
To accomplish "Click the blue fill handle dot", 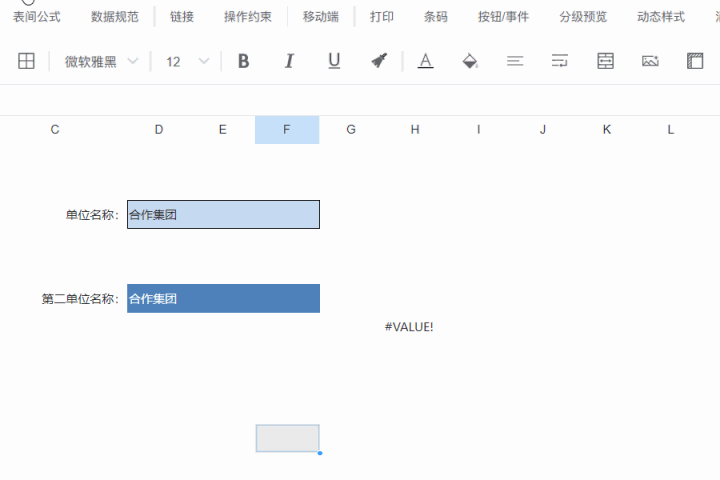I will [320, 453].
